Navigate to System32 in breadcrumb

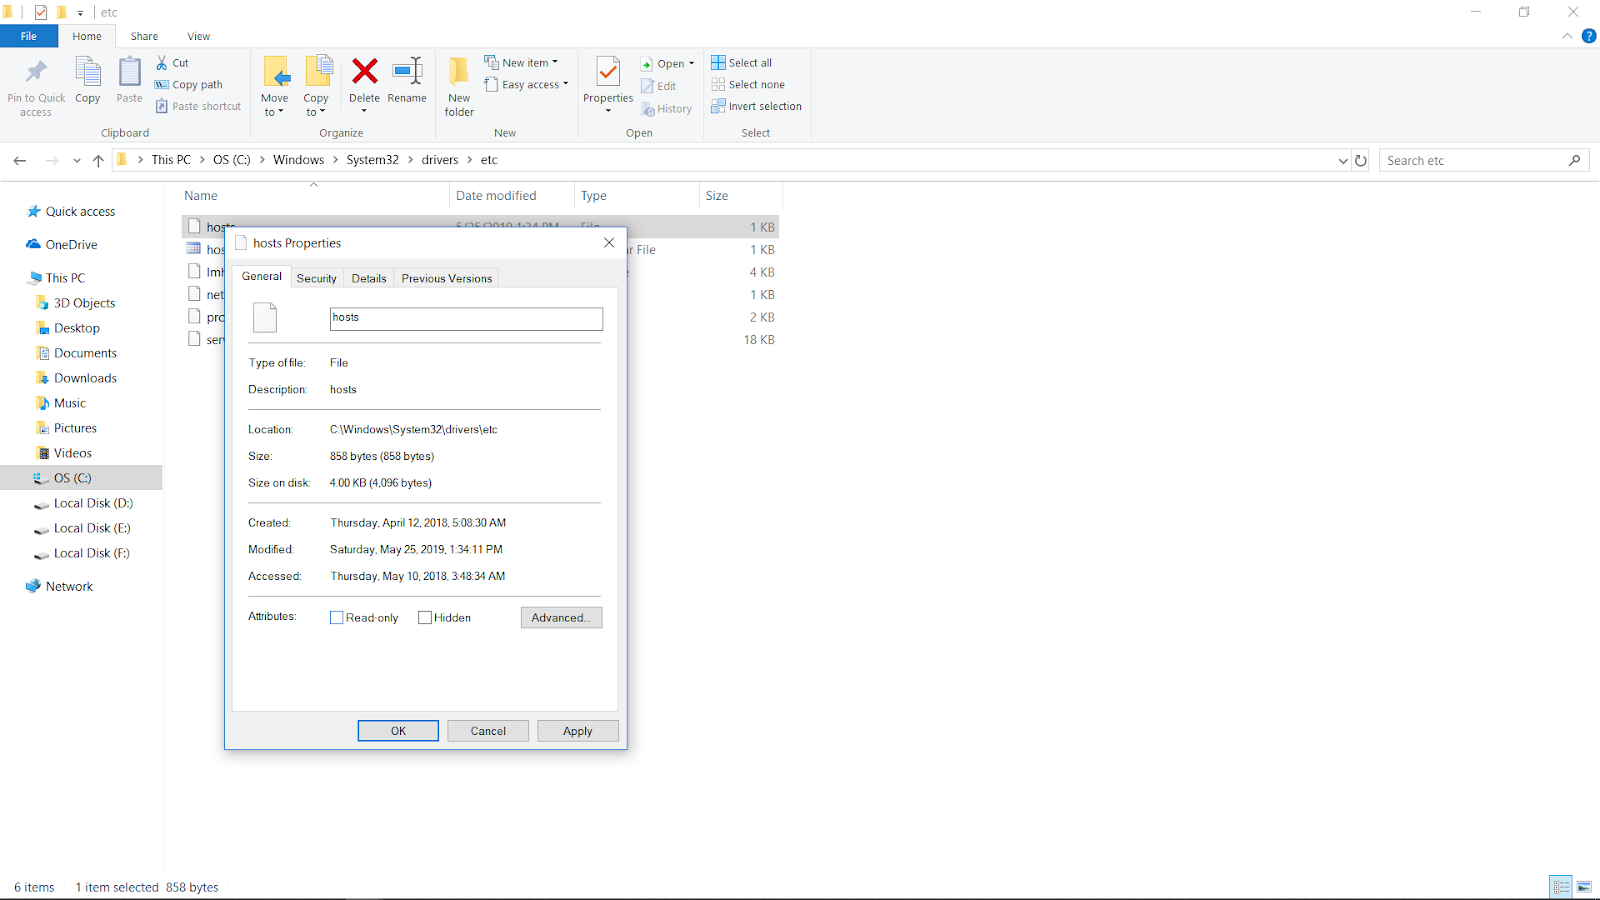pyautogui.click(x=372, y=160)
